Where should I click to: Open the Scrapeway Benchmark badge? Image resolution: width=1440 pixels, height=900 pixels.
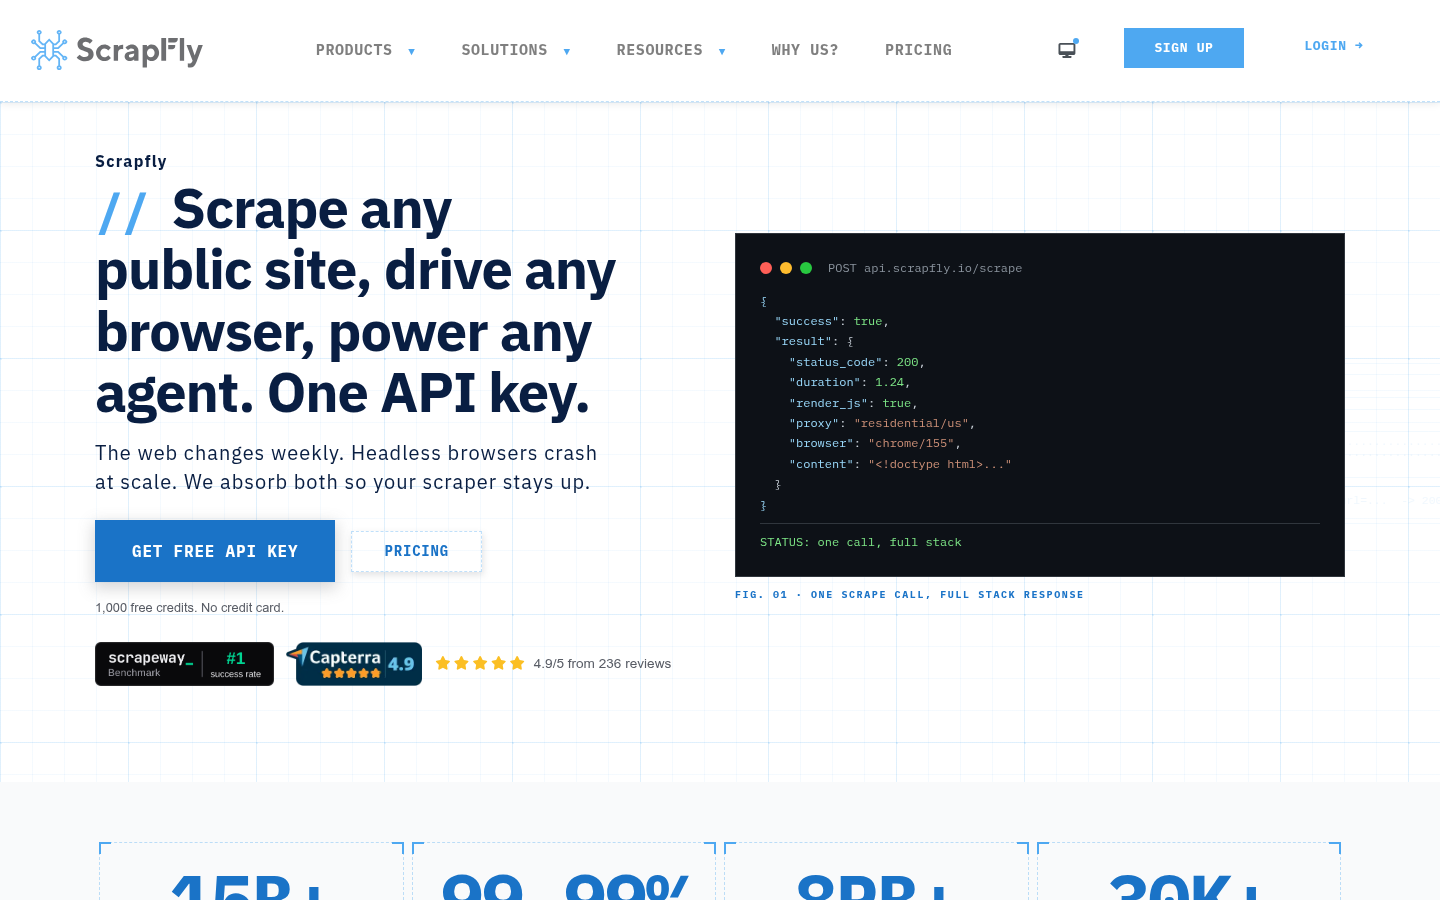coord(184,664)
